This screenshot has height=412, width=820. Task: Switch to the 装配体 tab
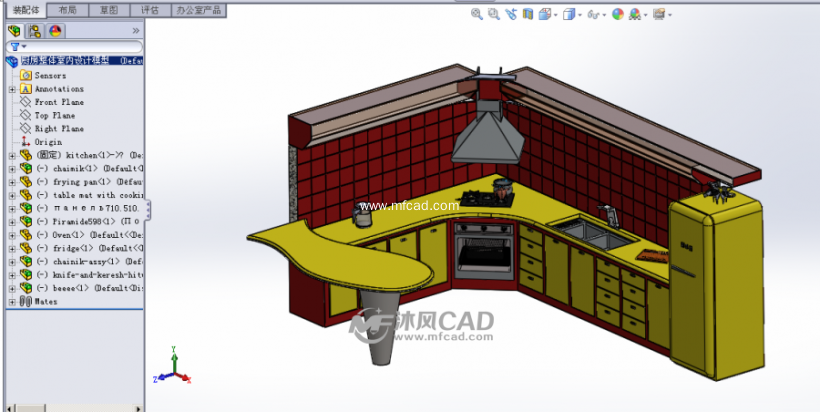[26, 10]
